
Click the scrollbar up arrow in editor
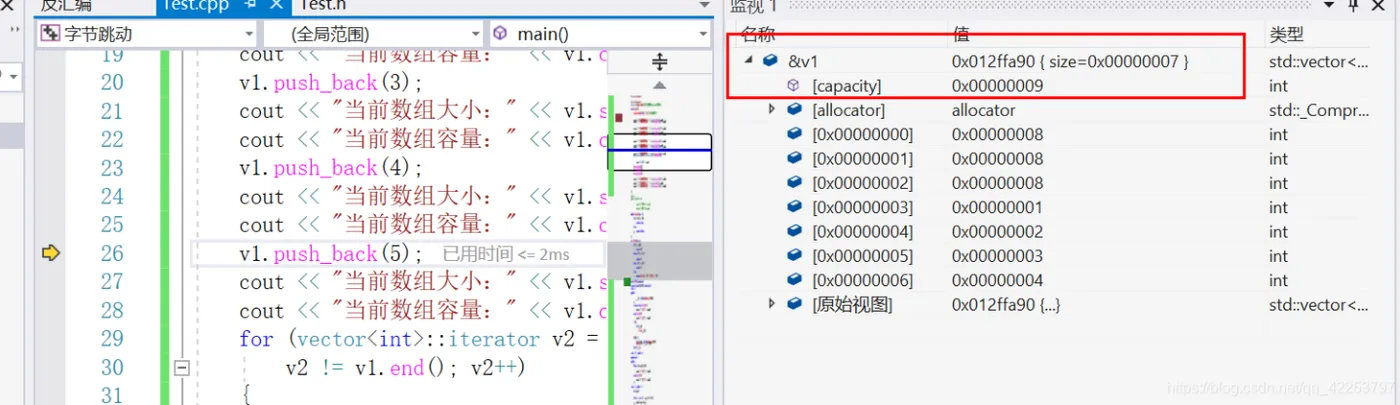(x=659, y=85)
